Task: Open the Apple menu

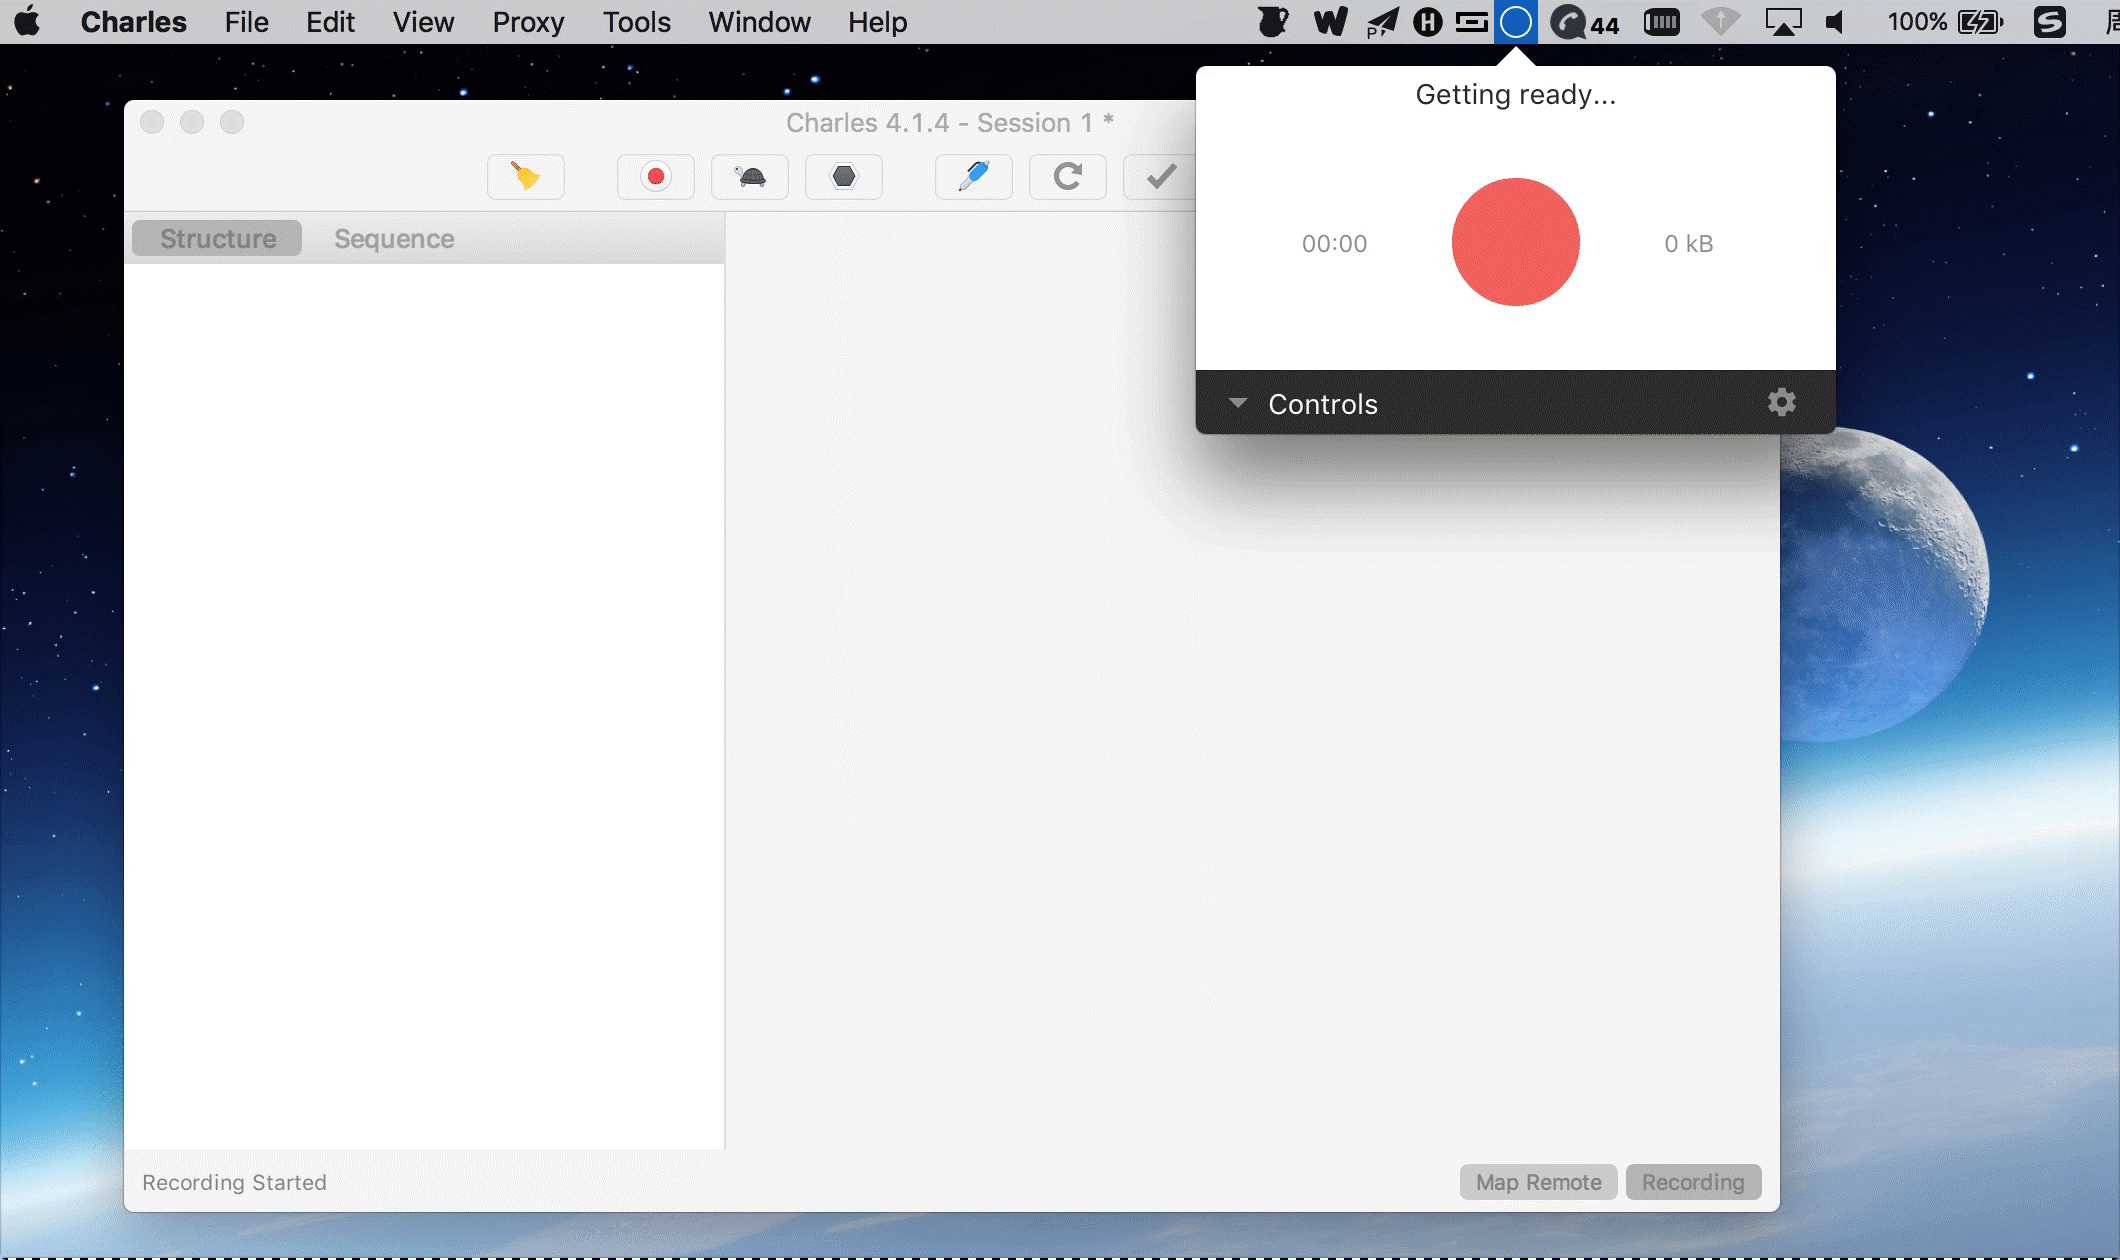Action: click(x=28, y=21)
